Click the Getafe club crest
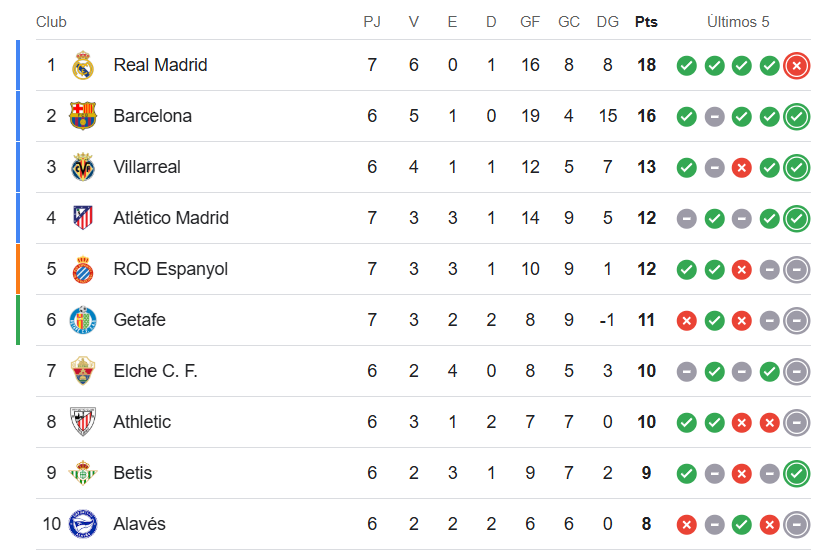830x552 pixels. [83, 320]
